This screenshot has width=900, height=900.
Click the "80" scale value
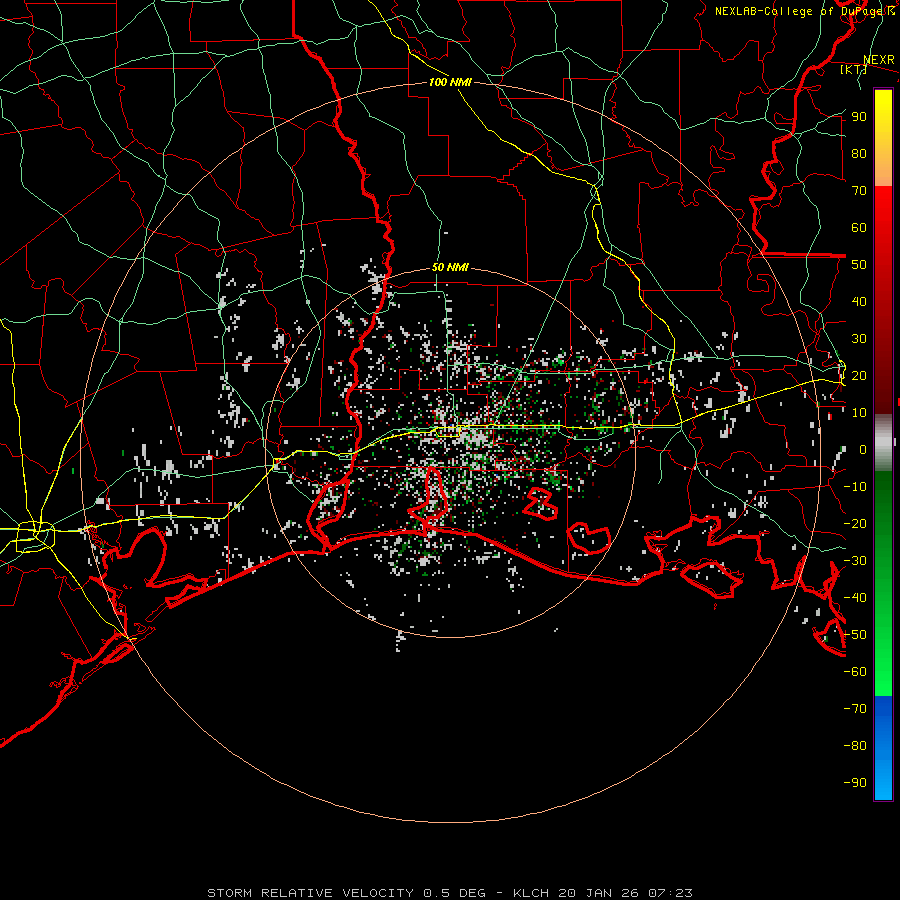(x=859, y=153)
